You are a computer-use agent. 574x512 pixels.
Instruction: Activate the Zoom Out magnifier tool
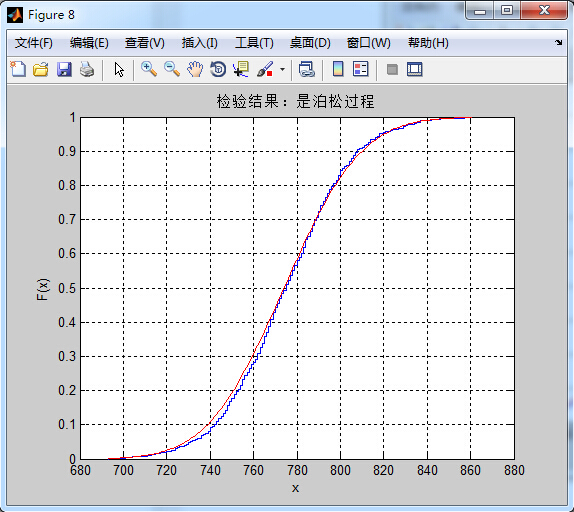click(x=172, y=69)
